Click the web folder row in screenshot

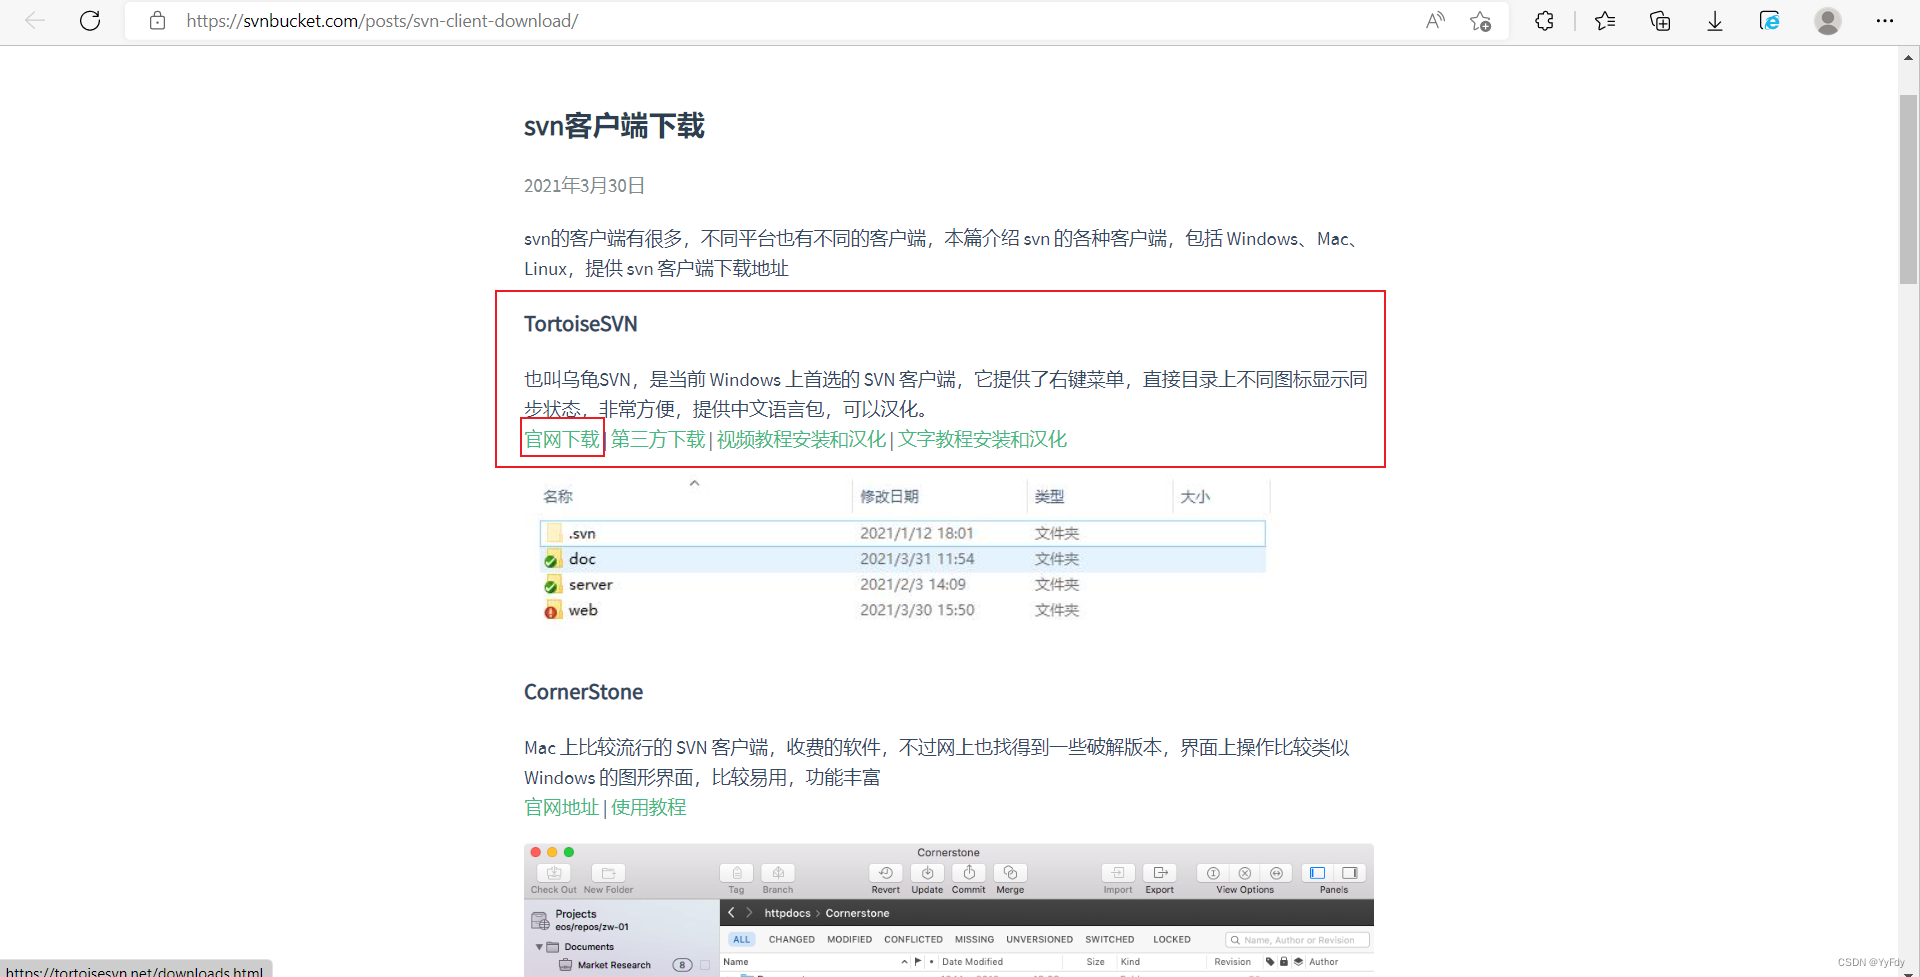point(902,610)
